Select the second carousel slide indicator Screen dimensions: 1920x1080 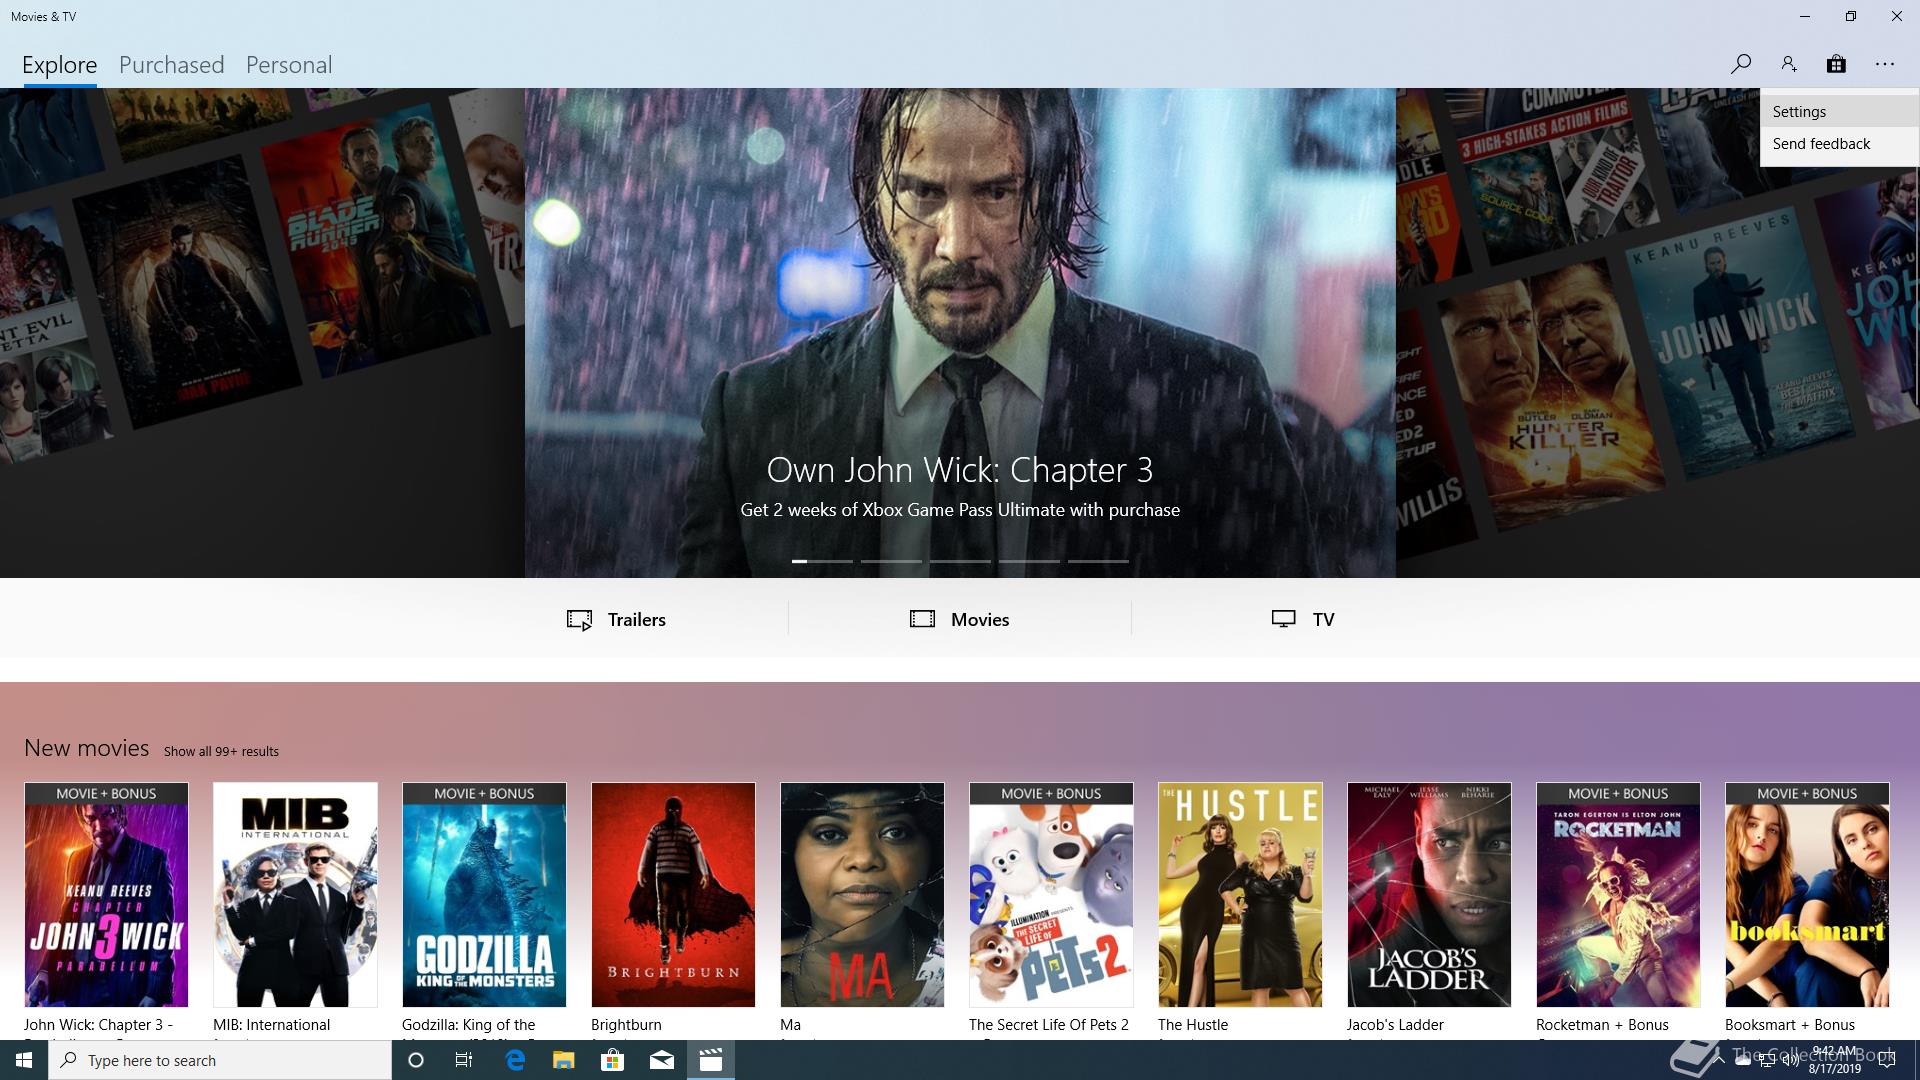coord(891,561)
